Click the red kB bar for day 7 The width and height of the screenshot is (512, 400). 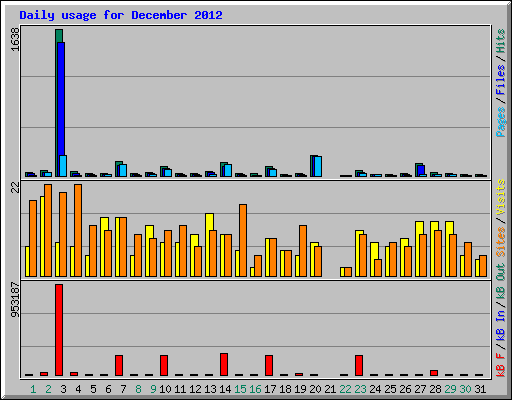pos(119,366)
